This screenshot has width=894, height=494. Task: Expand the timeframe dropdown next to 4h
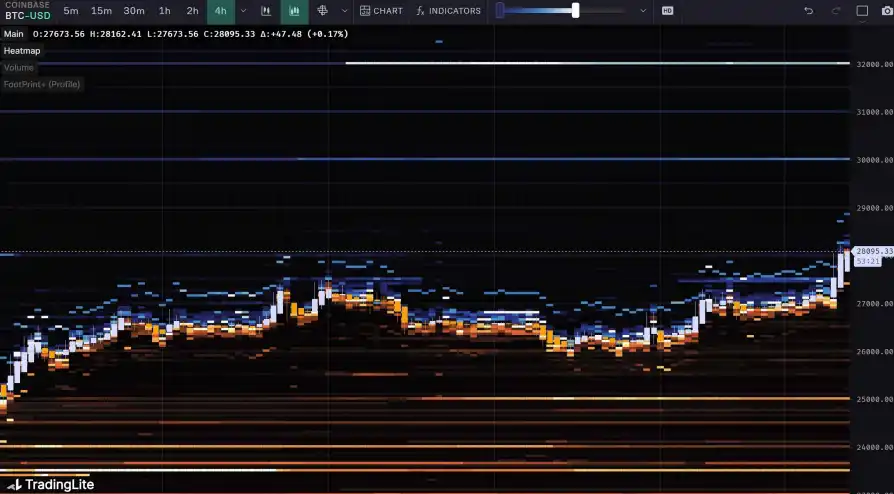point(243,11)
